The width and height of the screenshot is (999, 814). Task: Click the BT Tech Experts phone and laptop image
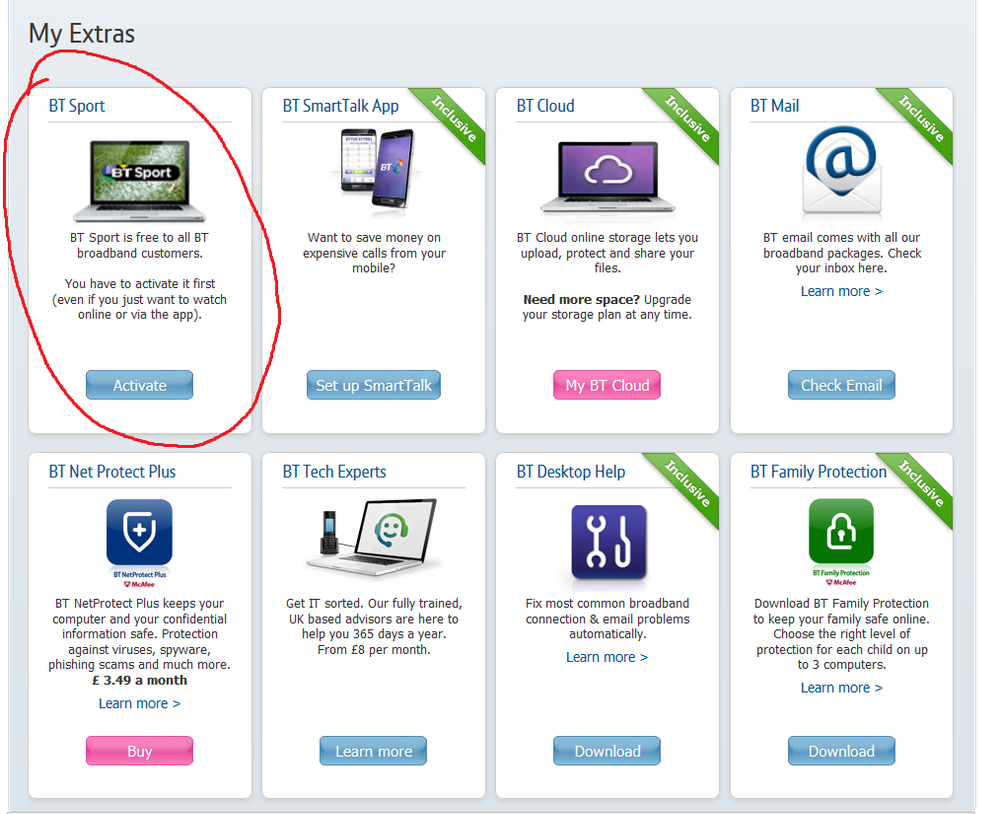(x=373, y=536)
